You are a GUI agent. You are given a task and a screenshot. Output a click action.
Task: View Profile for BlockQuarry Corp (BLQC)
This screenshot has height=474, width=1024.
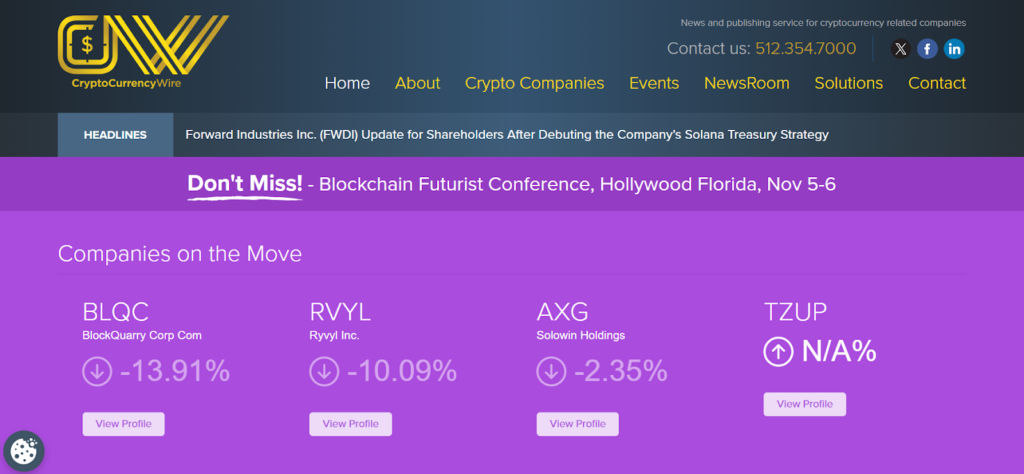pyautogui.click(x=123, y=424)
